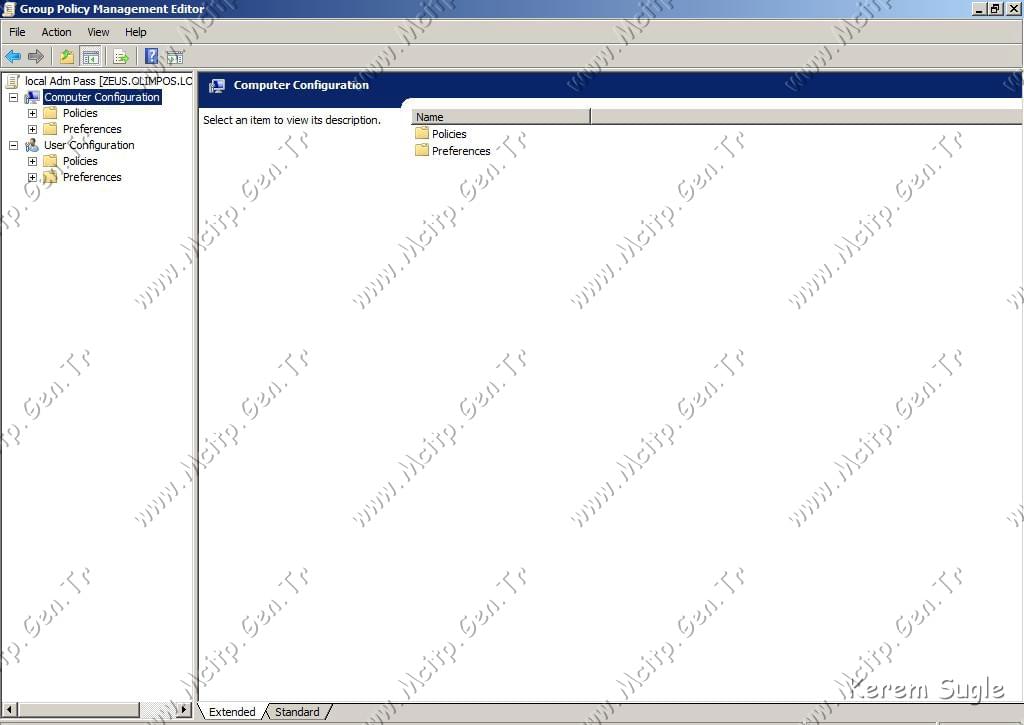Select Policies label under Computer Configuration tree
This screenshot has width=1024, height=725.
point(80,113)
